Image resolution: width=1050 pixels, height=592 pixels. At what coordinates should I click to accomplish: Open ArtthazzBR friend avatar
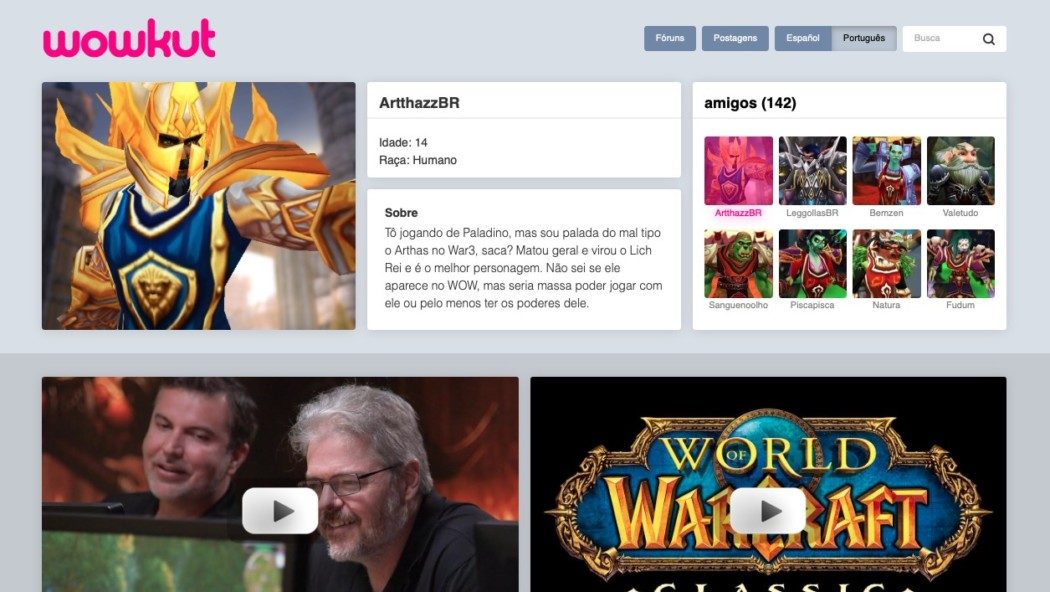point(738,170)
